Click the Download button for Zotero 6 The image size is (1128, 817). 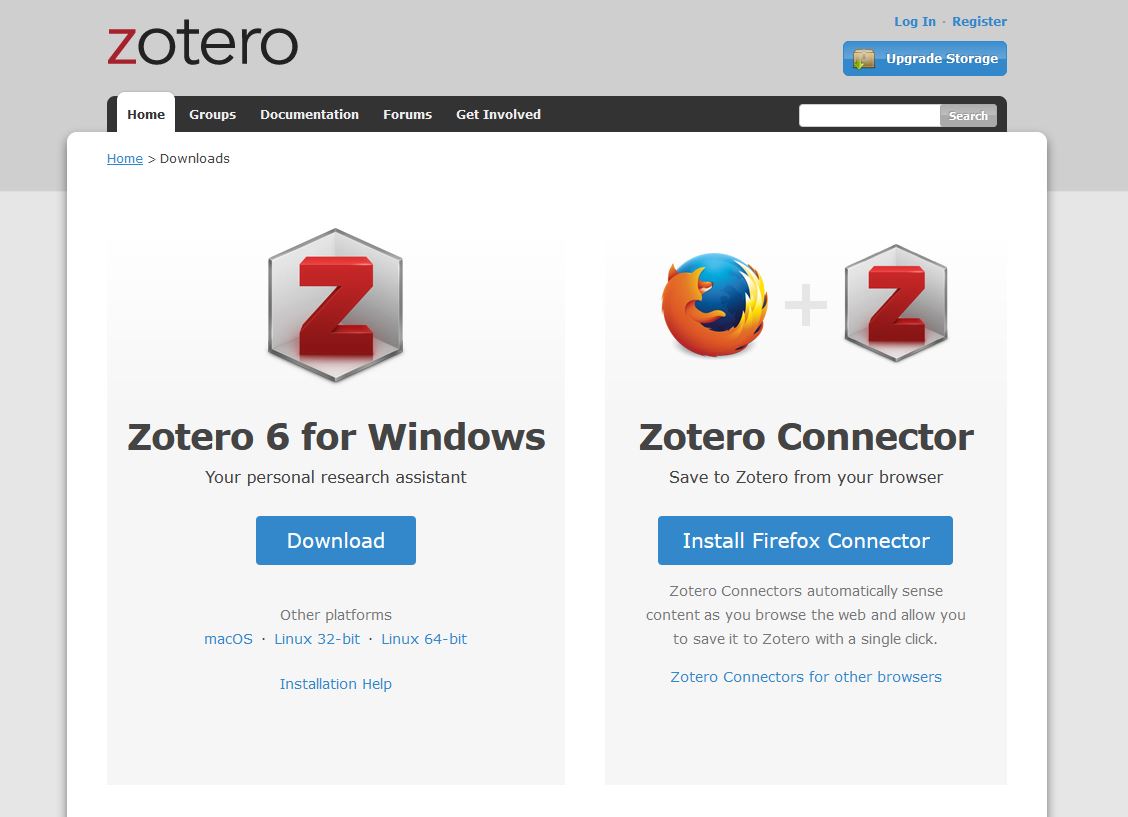[335, 540]
